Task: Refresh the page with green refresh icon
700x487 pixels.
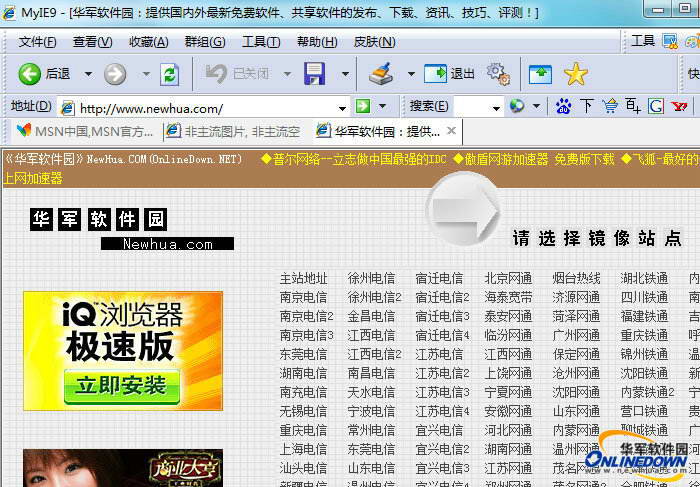Action: [x=170, y=74]
